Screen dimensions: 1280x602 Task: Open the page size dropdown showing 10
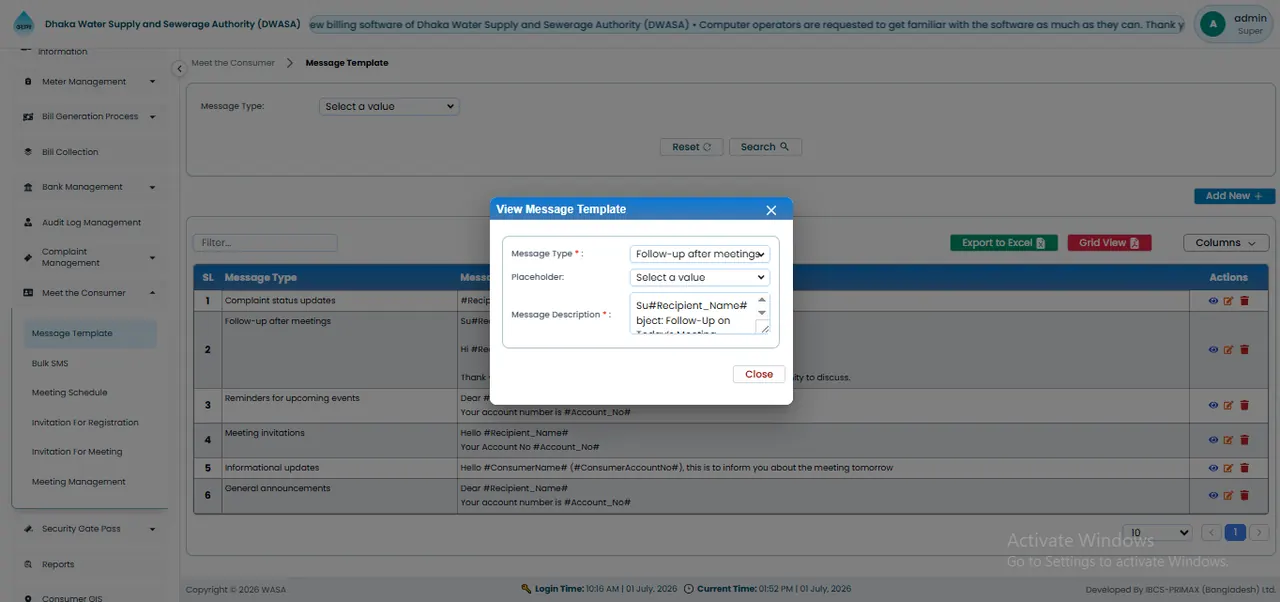pos(1157,533)
